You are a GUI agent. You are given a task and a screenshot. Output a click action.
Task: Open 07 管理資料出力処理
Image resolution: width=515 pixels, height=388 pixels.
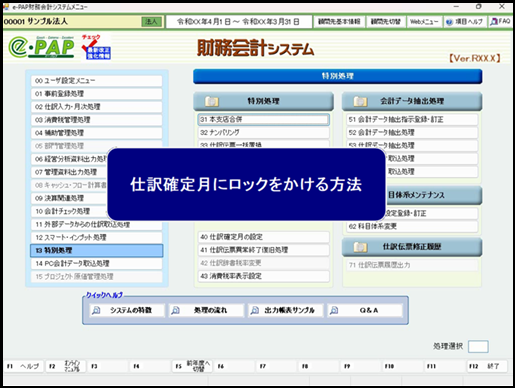69,172
